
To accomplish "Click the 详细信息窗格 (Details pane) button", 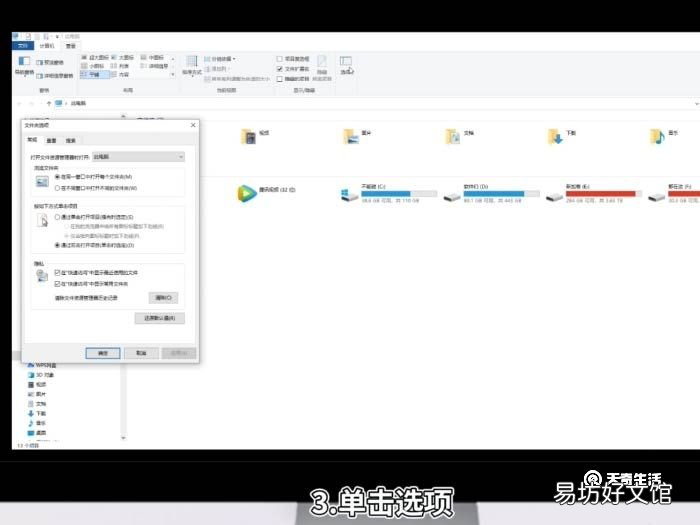I will point(55,76).
